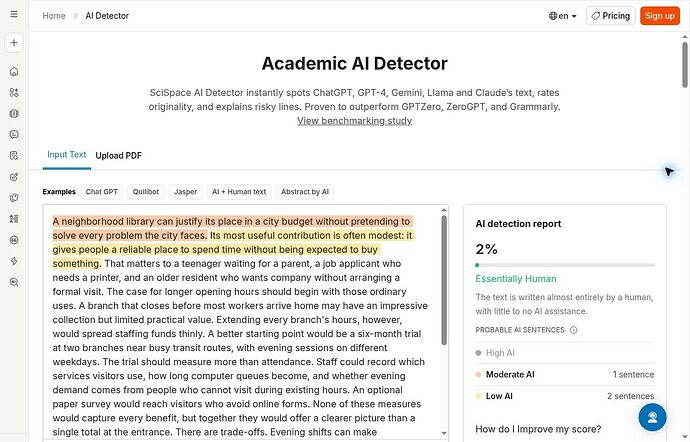Click the page vertical scrollbar thumb
Image resolution: width=690 pixels, height=442 pixels.
685,65
